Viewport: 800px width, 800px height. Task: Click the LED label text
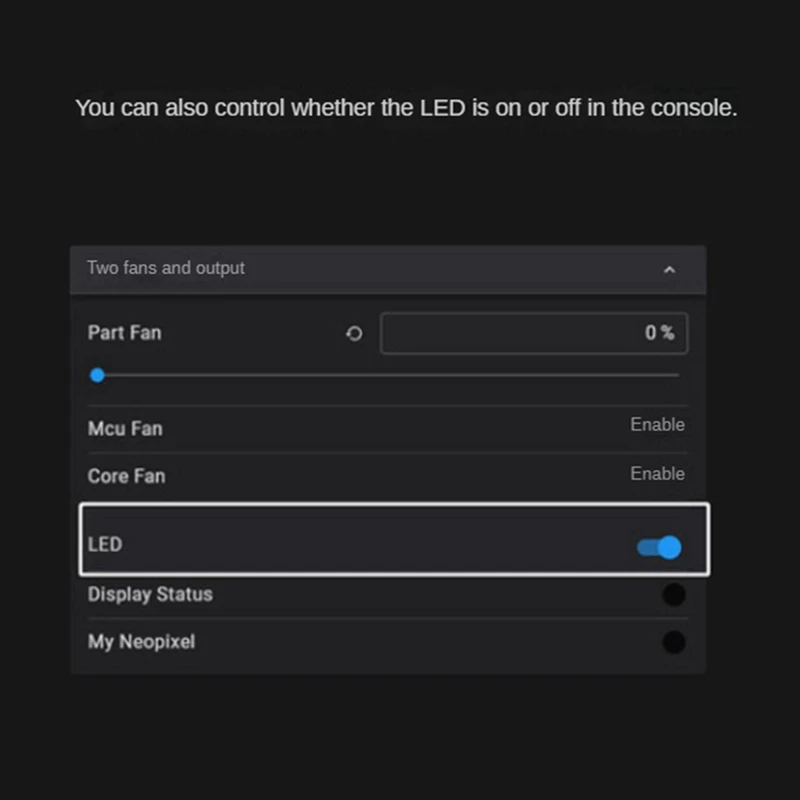pyautogui.click(x=105, y=545)
